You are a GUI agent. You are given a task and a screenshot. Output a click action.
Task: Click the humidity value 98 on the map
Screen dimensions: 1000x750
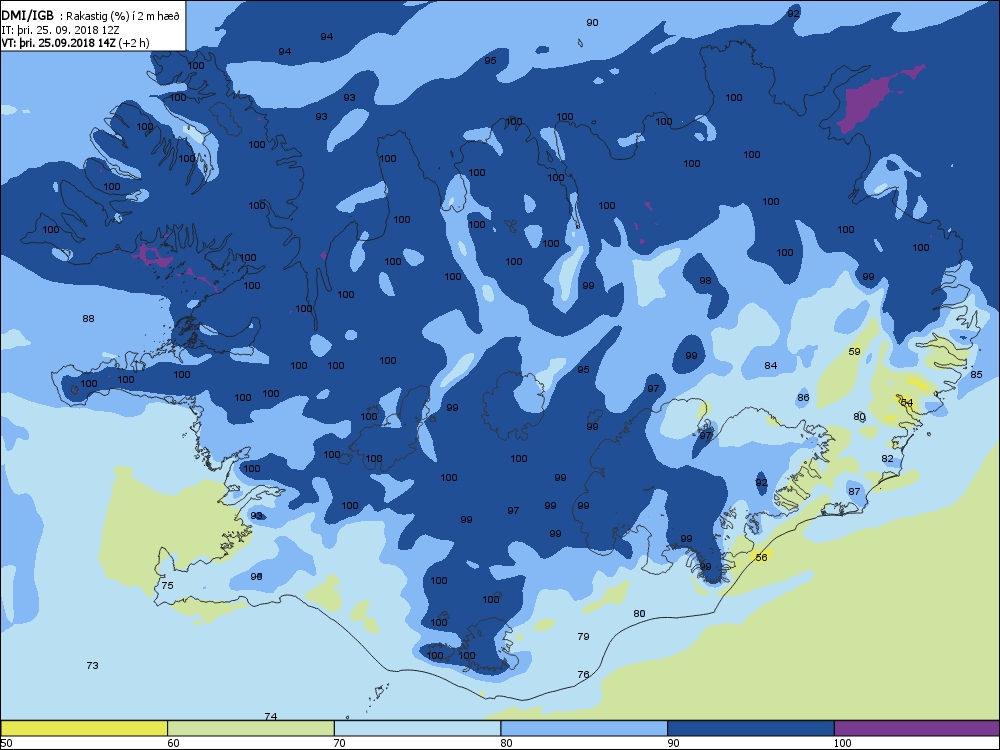click(705, 281)
